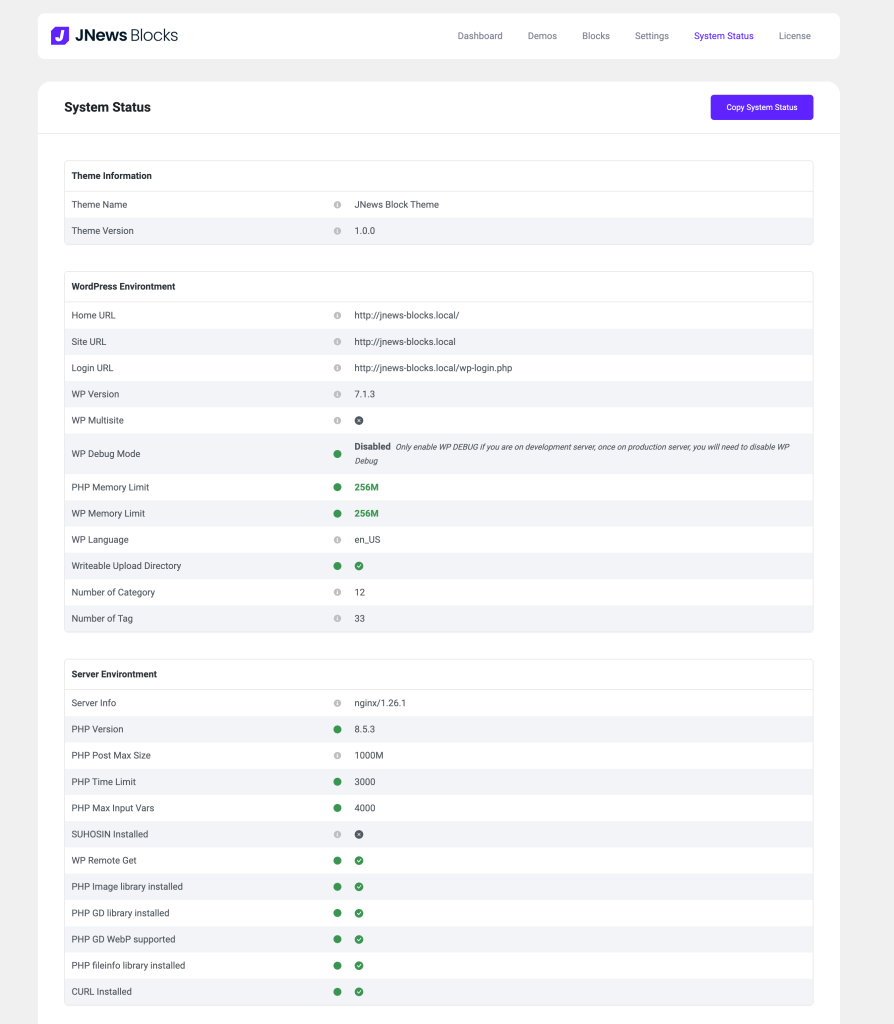The height and width of the screenshot is (1024, 894).
Task: Click checkmark icon for CURL Installed
Action: 359,991
